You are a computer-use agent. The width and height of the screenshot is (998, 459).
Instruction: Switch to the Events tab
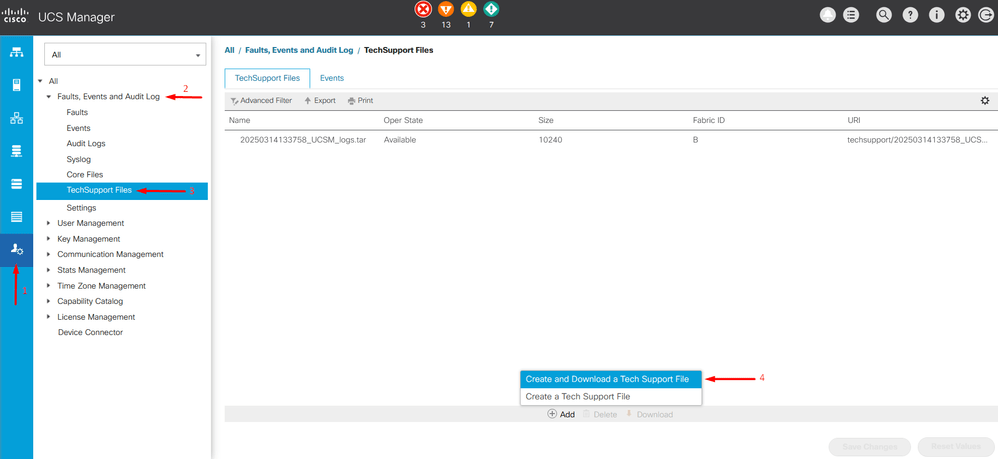(x=332, y=78)
